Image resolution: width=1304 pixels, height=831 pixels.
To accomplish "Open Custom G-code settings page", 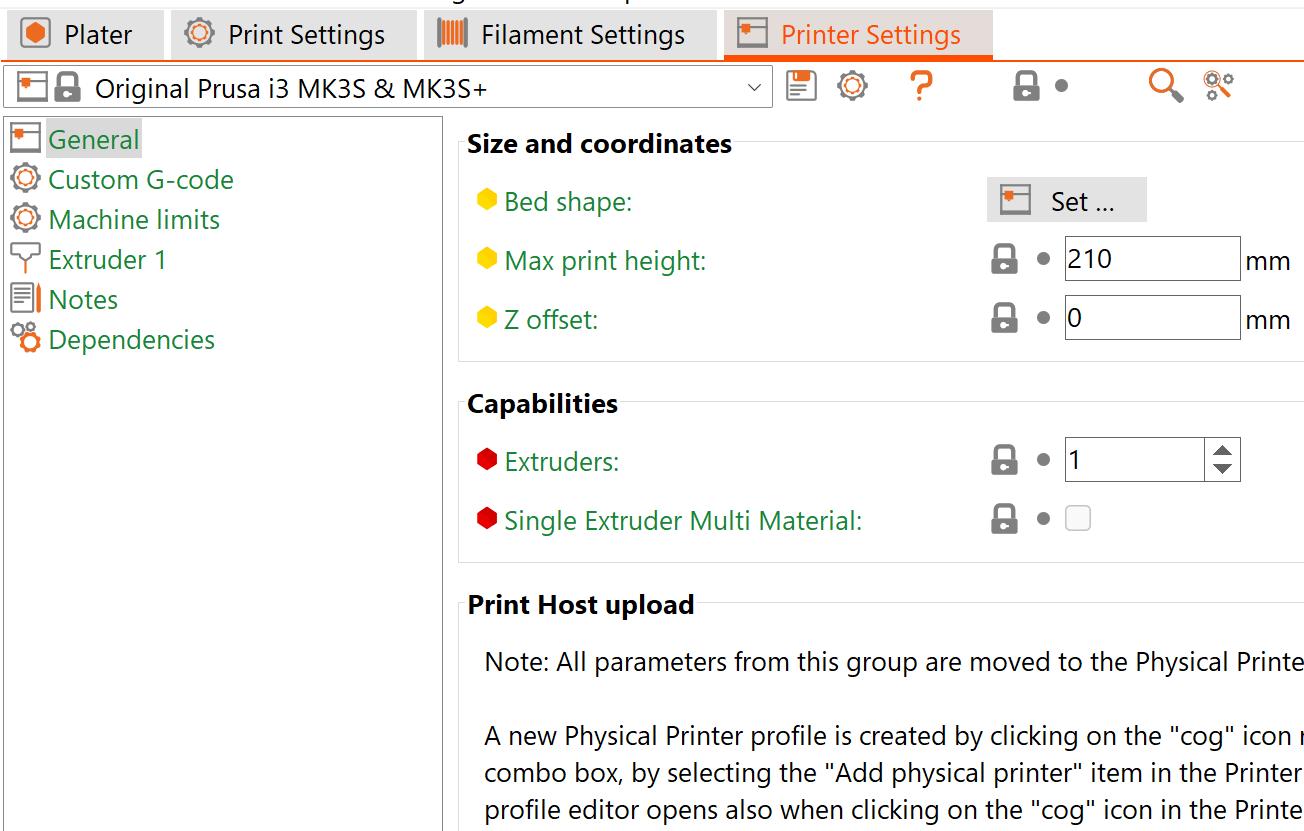I will coord(141,180).
